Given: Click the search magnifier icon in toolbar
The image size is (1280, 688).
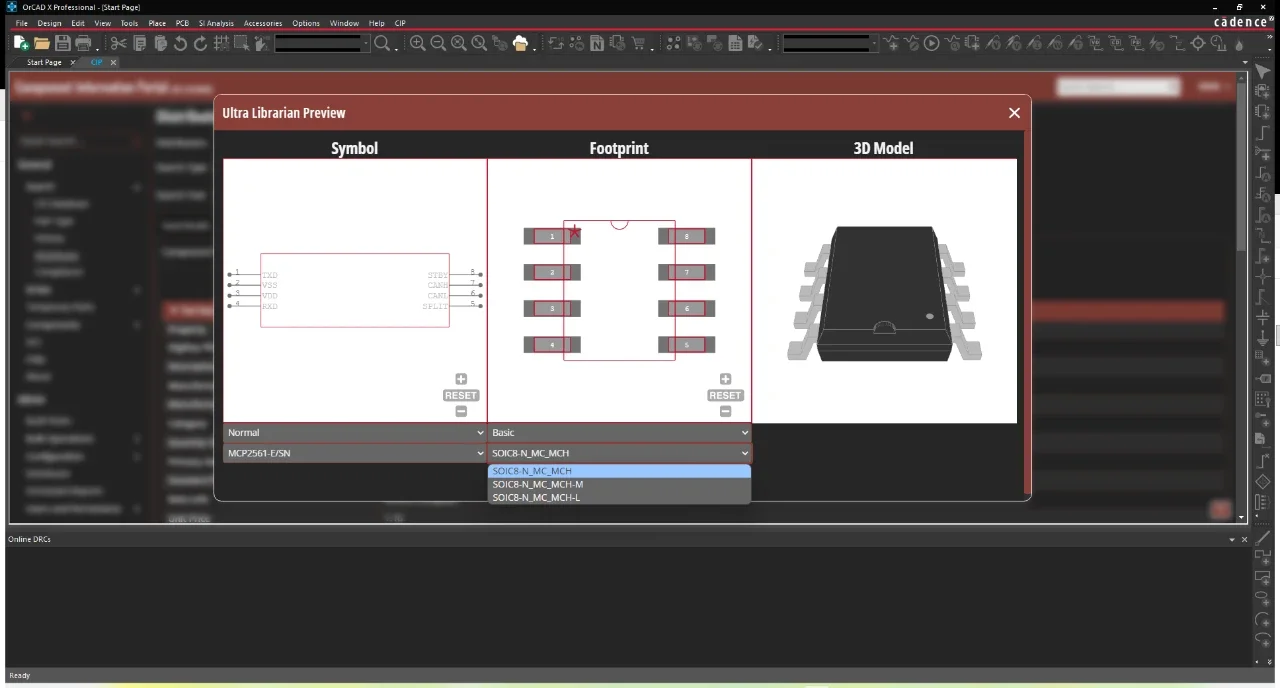Looking at the screenshot, I should coord(382,43).
